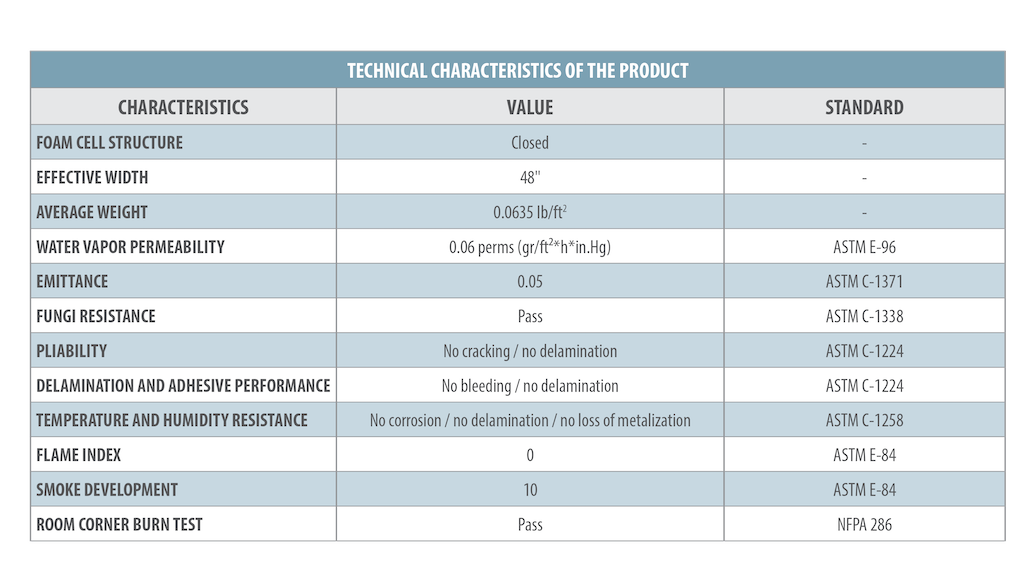Select the ASTM C-1258 standard cell
This screenshot has height=585, width=1024.
pos(864,420)
